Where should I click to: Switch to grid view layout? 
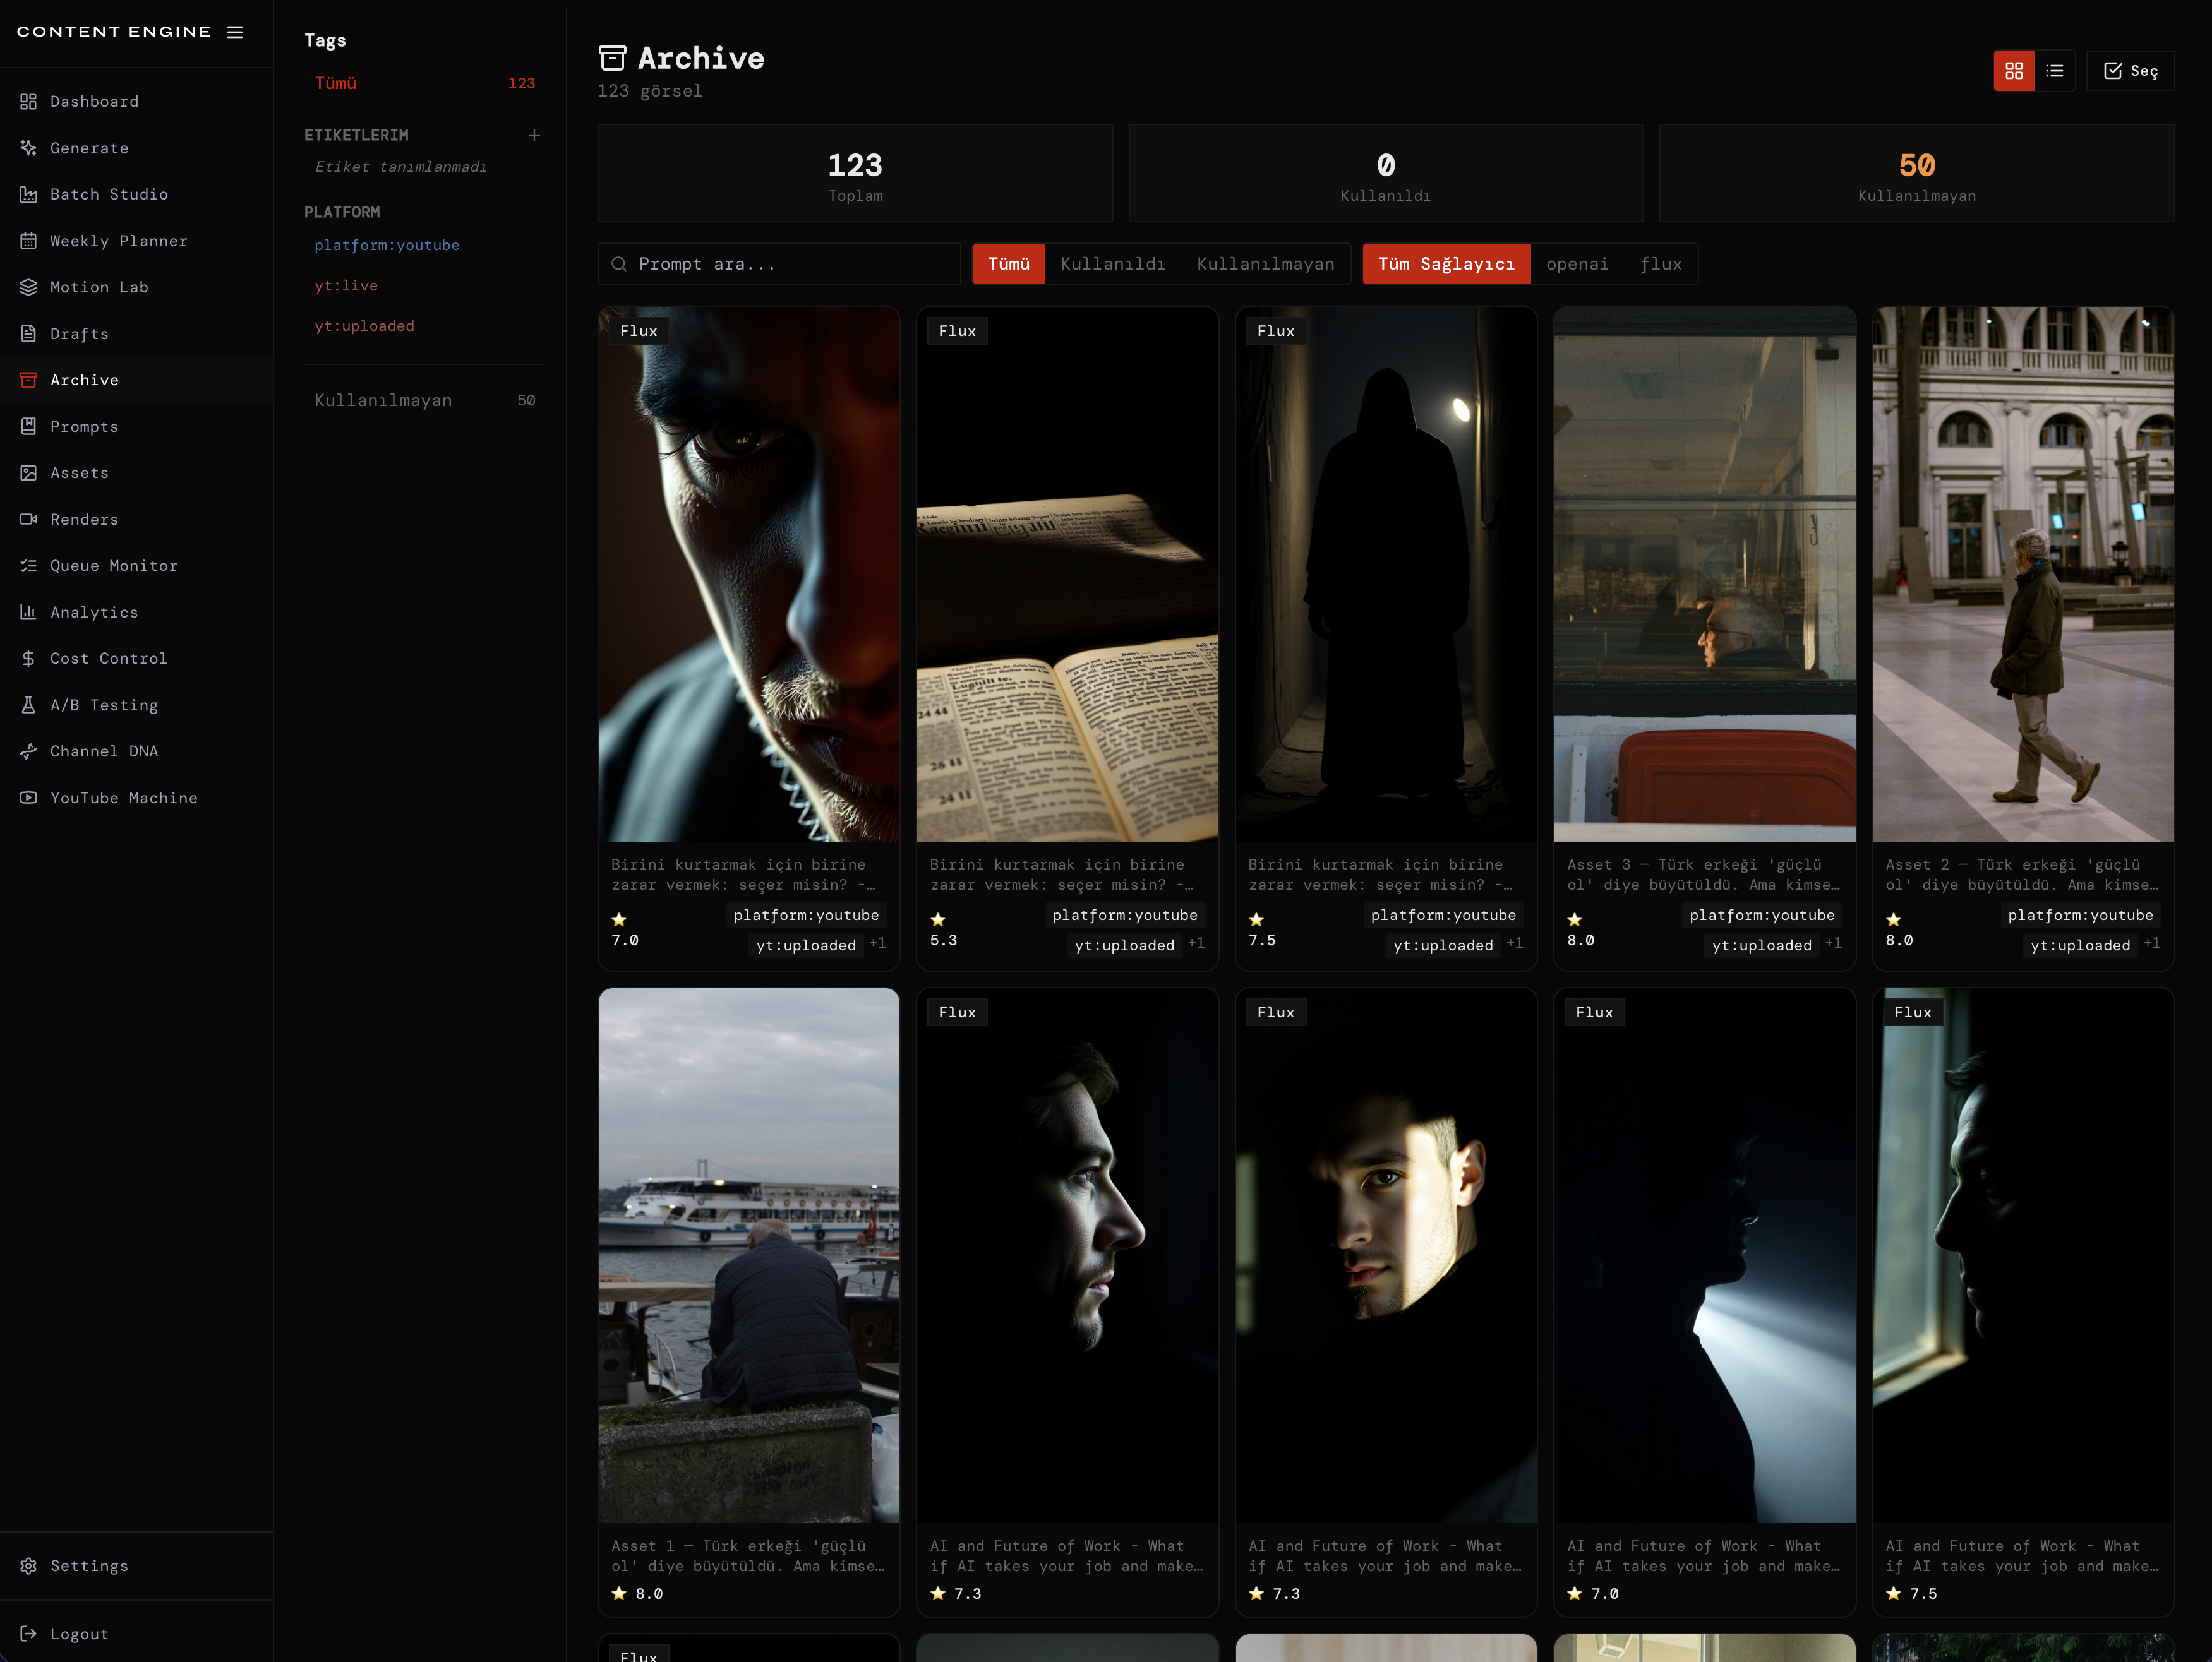(2013, 71)
